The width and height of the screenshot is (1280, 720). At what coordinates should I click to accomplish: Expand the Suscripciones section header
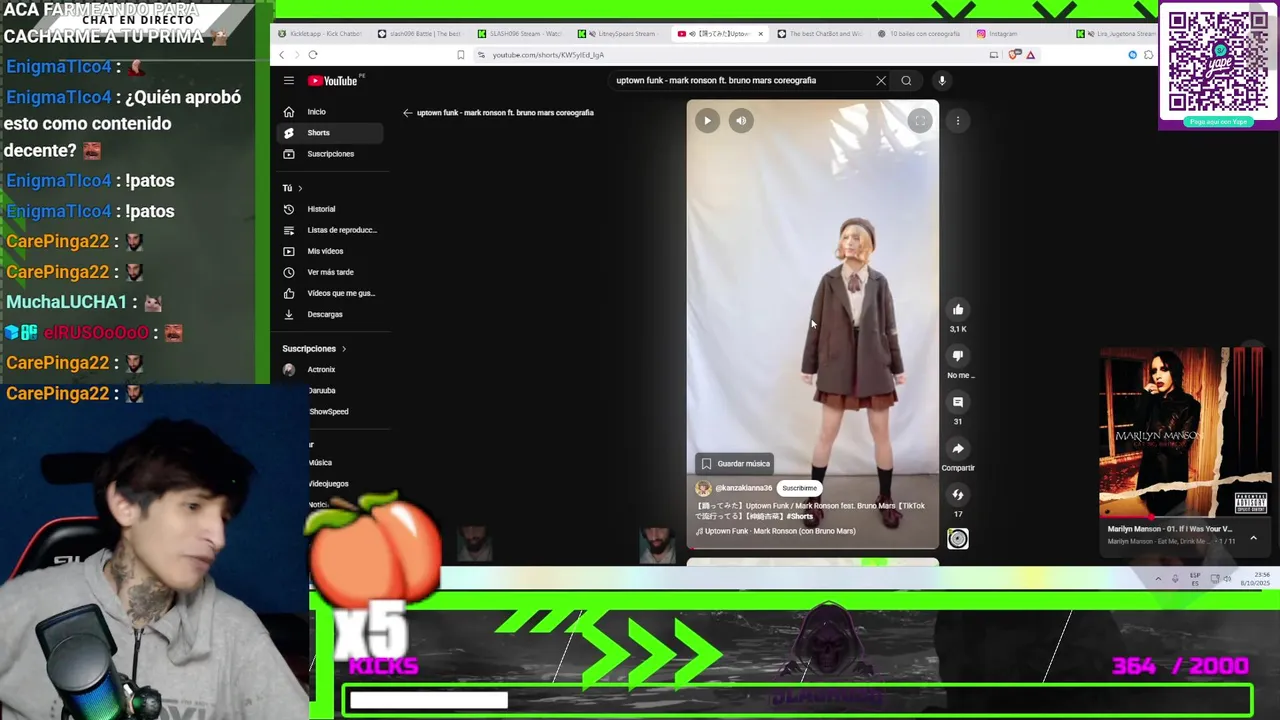coord(314,349)
